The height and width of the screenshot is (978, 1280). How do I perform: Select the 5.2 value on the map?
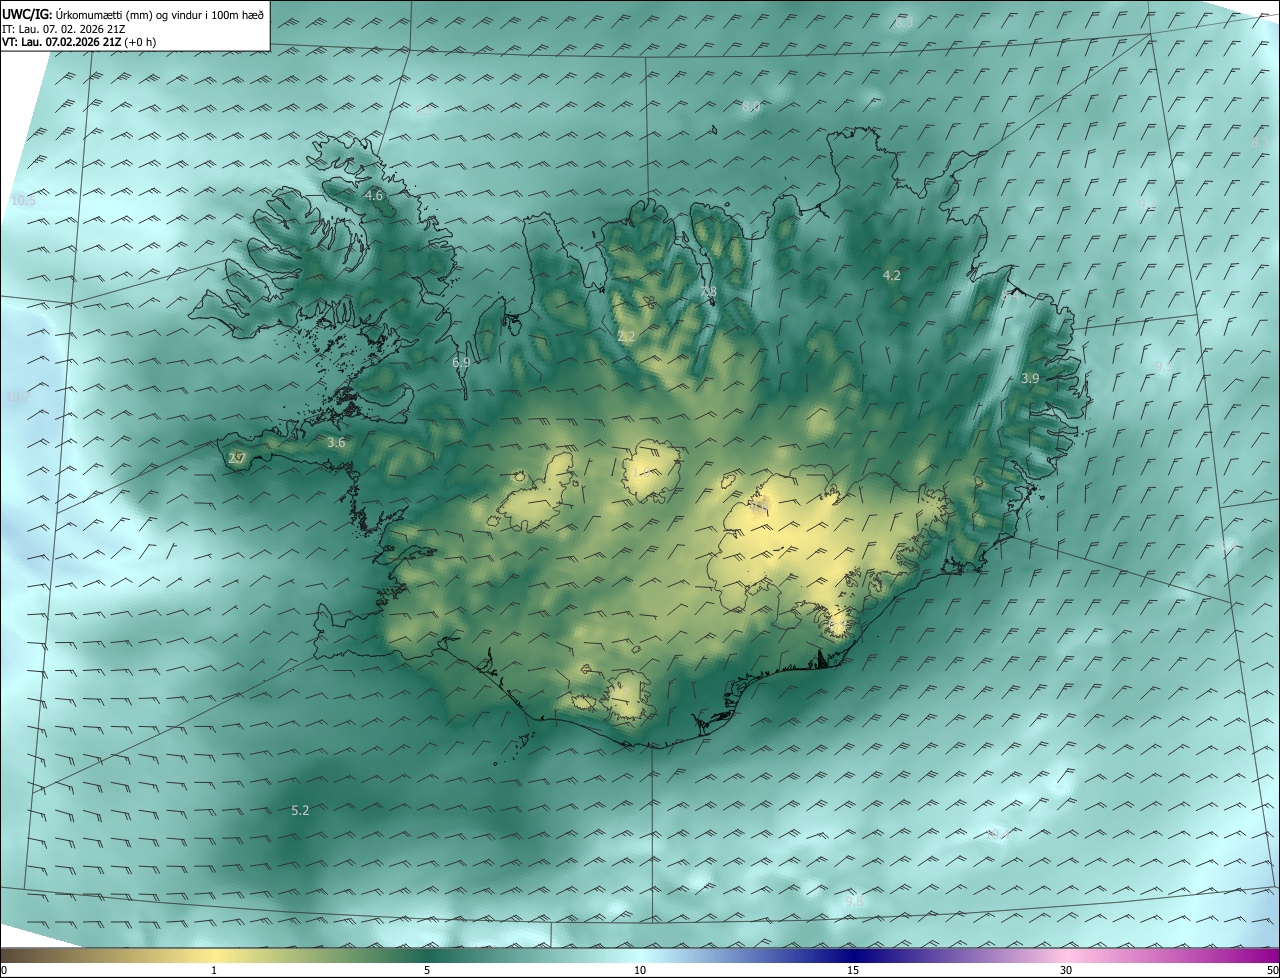pos(300,810)
